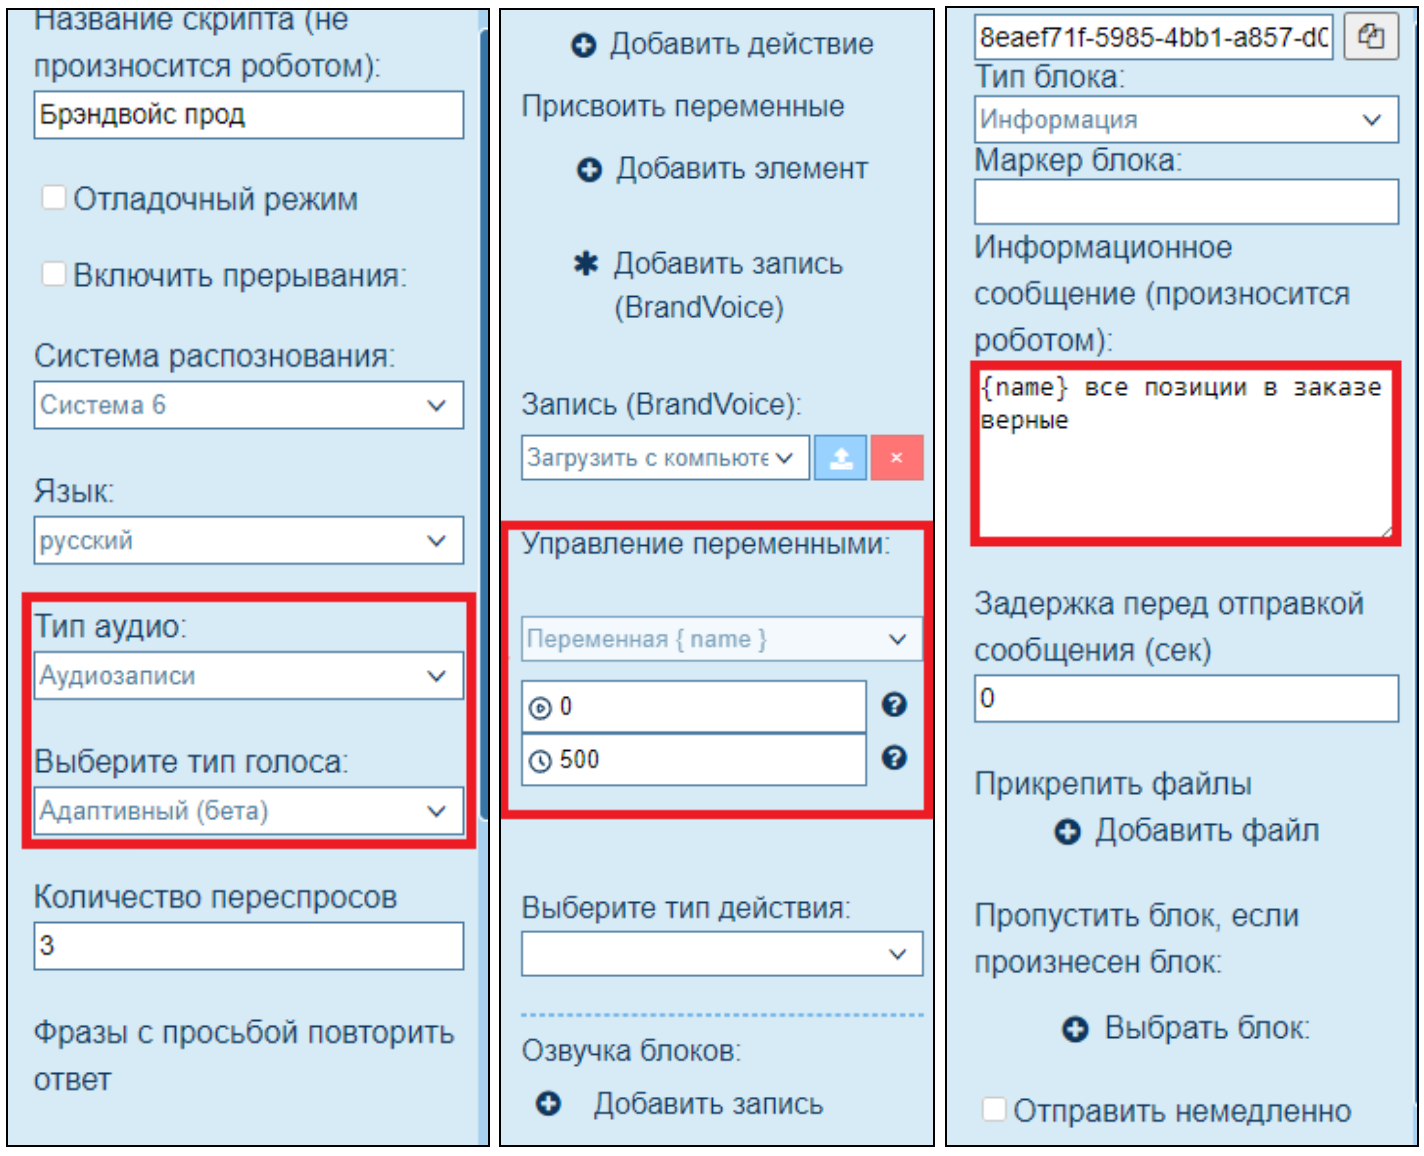The width and height of the screenshot is (1424, 1156).
Task: Click the help icon beside the 500 field
Action: pos(894,758)
